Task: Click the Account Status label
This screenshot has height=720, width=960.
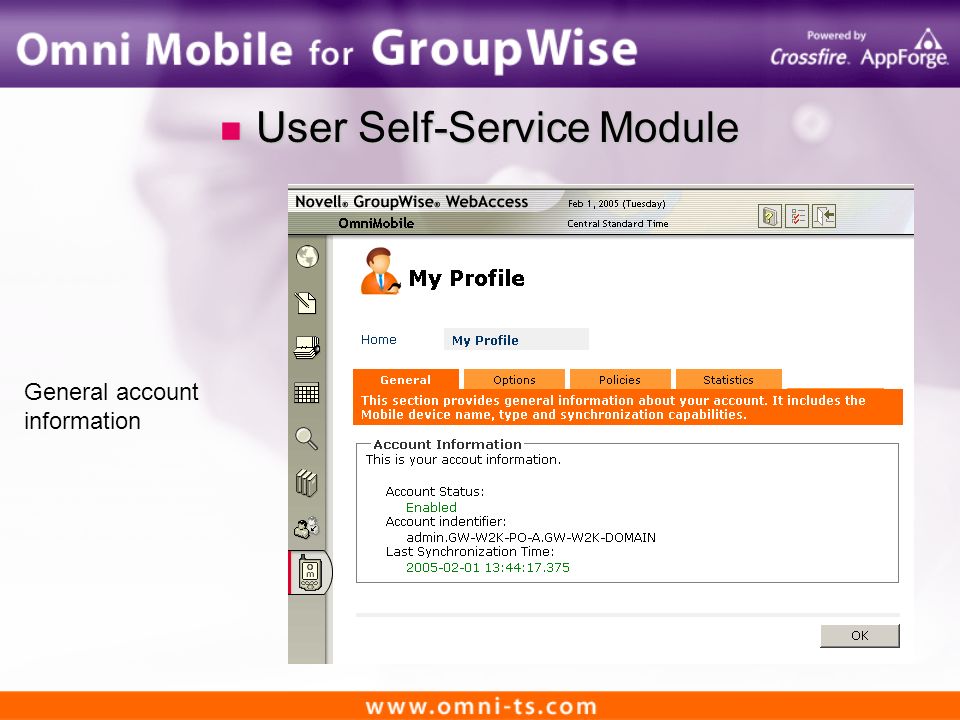Action: (x=435, y=492)
